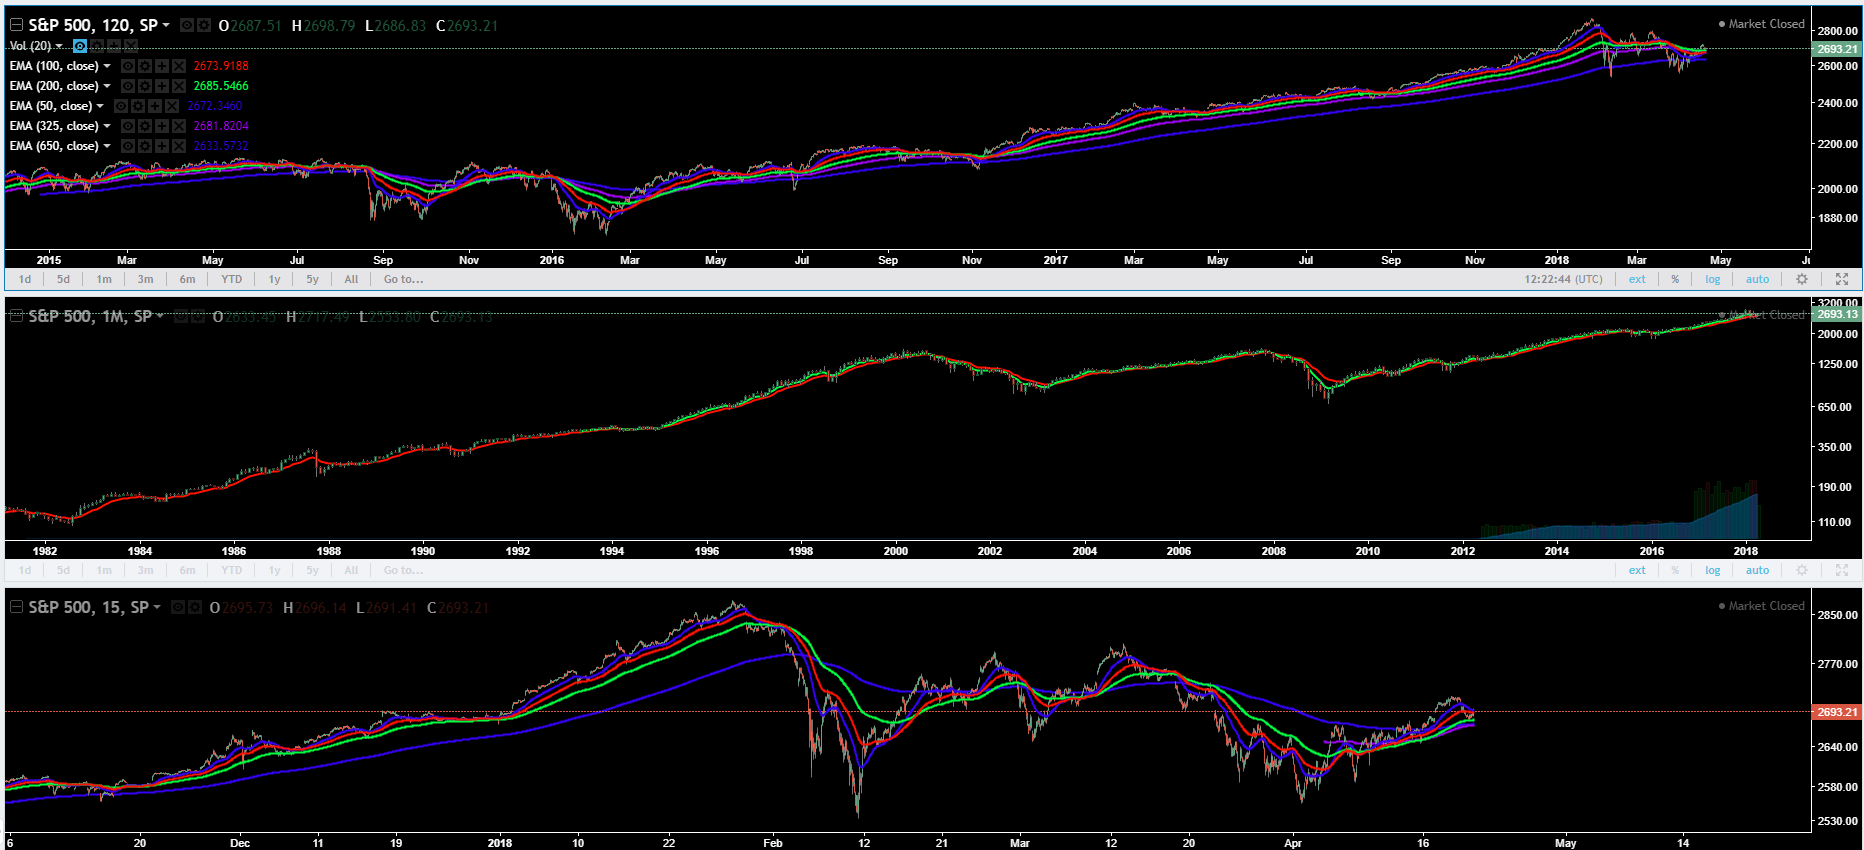Open settings gear for EMA (325, close)

[145, 126]
